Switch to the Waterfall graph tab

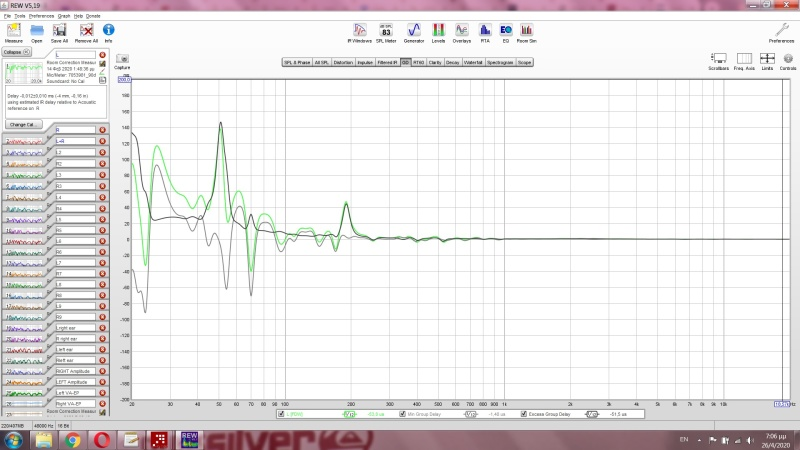pyautogui.click(x=475, y=62)
